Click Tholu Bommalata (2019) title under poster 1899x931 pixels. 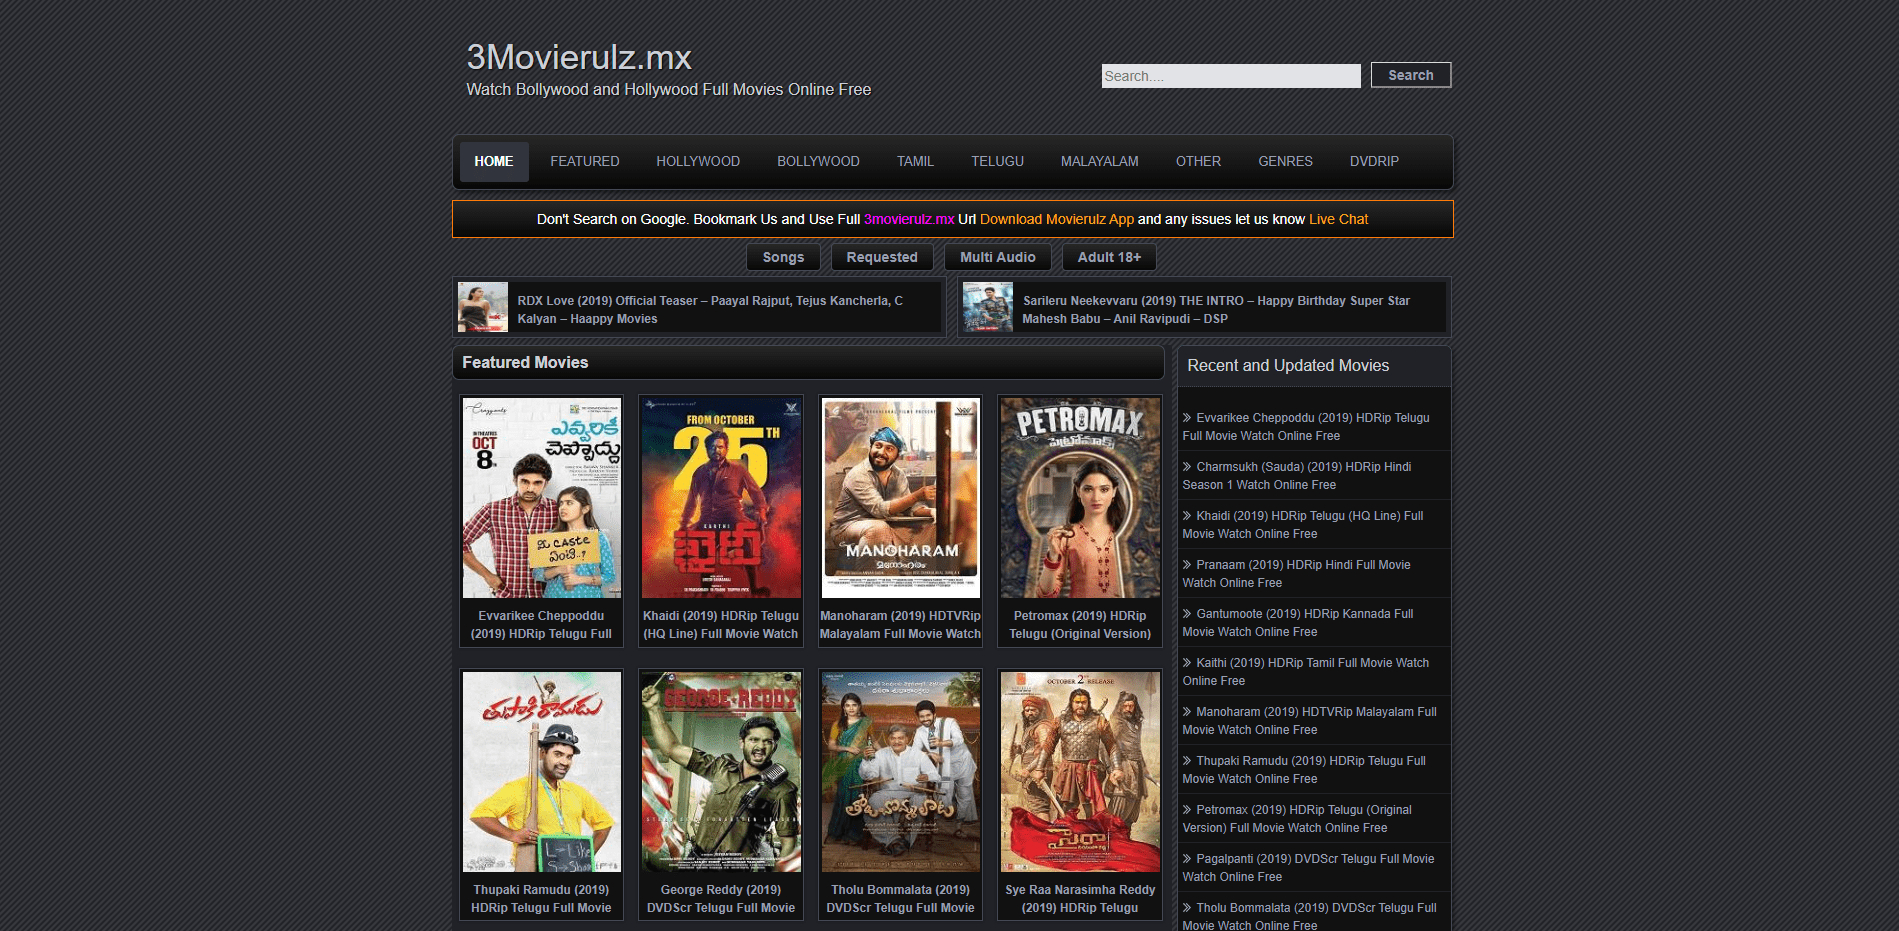pos(900,899)
